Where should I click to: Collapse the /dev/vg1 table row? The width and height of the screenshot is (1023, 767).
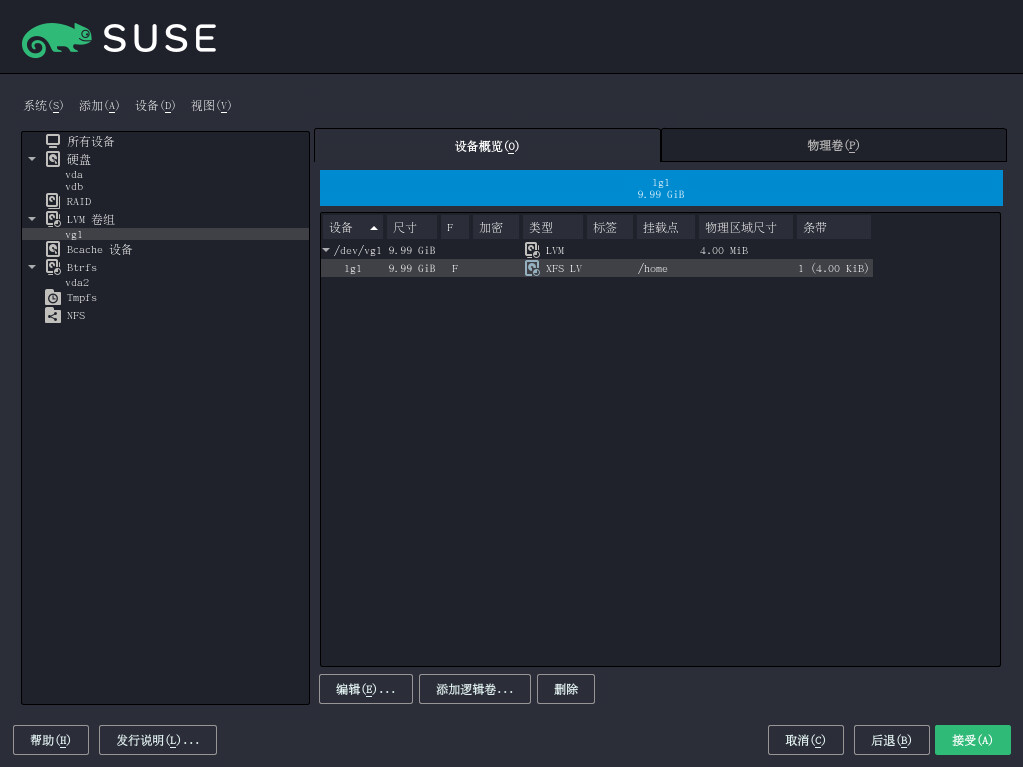click(x=326, y=250)
